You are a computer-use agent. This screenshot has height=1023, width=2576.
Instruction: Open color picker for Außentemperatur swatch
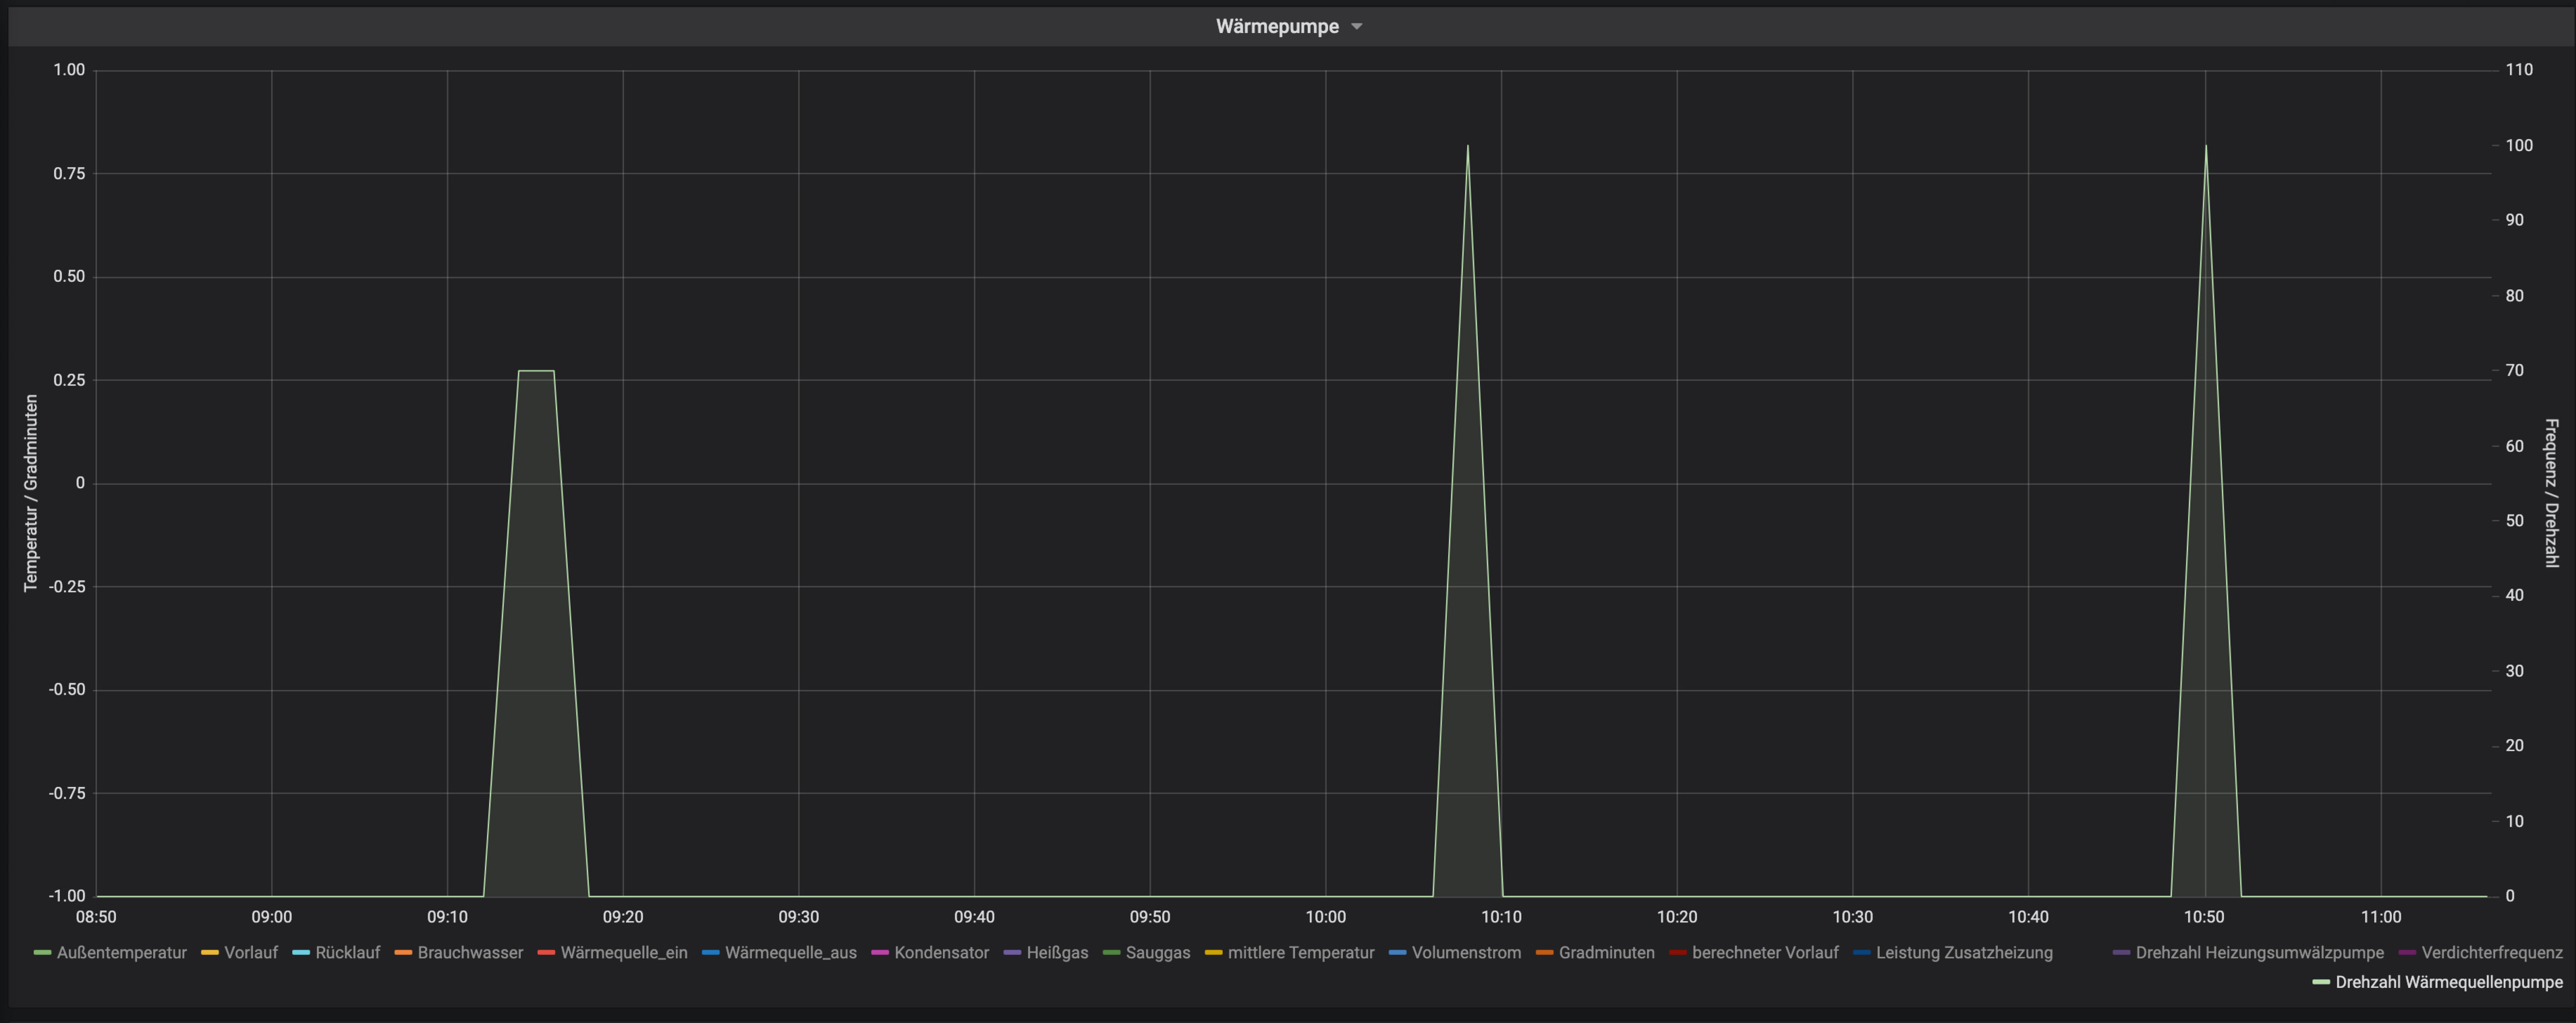[x=42, y=953]
